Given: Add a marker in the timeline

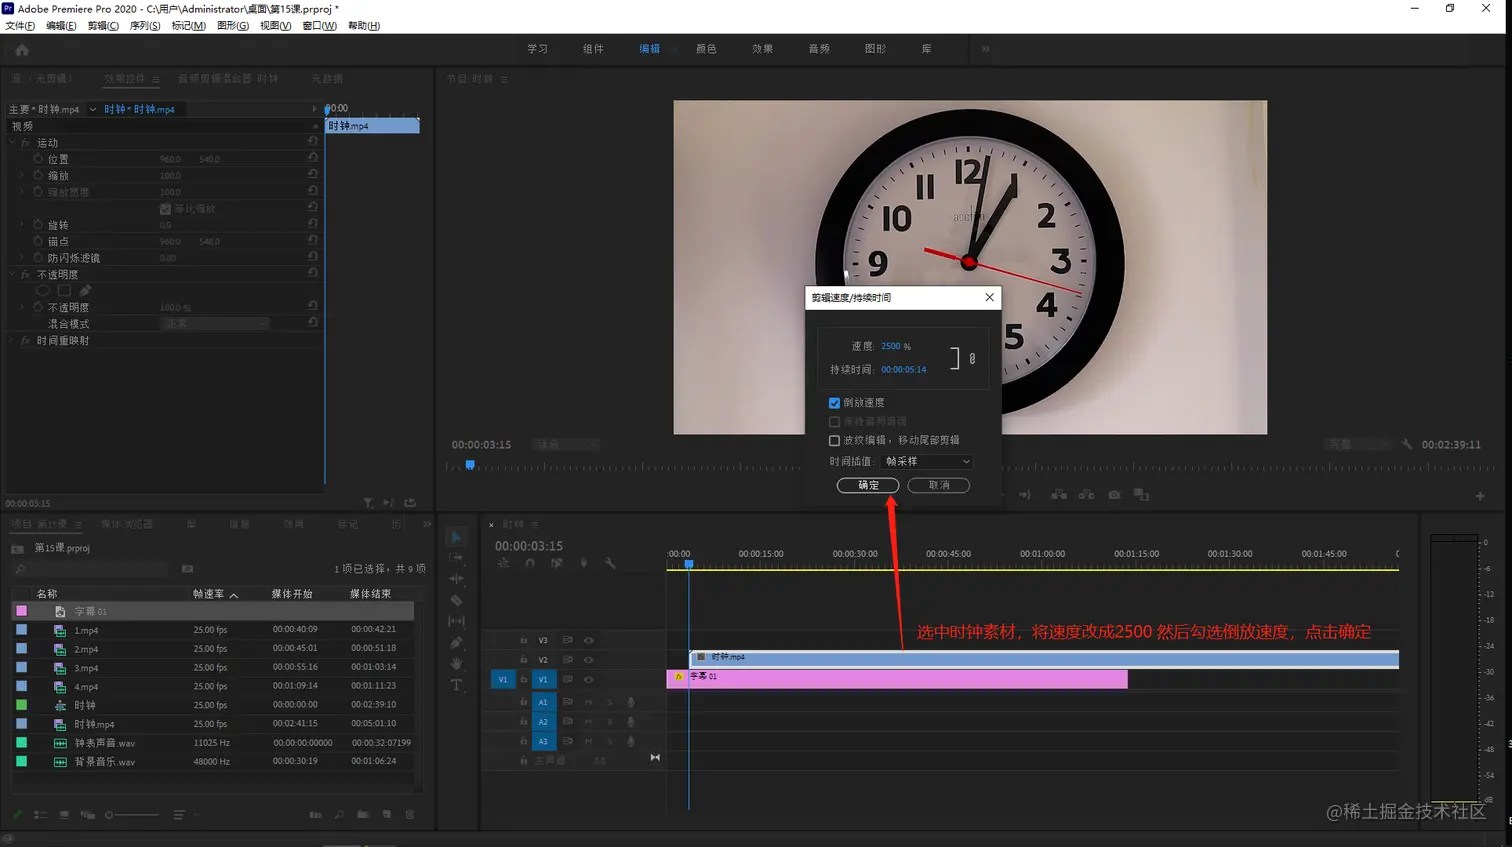Looking at the screenshot, I should pyautogui.click(x=584, y=563).
